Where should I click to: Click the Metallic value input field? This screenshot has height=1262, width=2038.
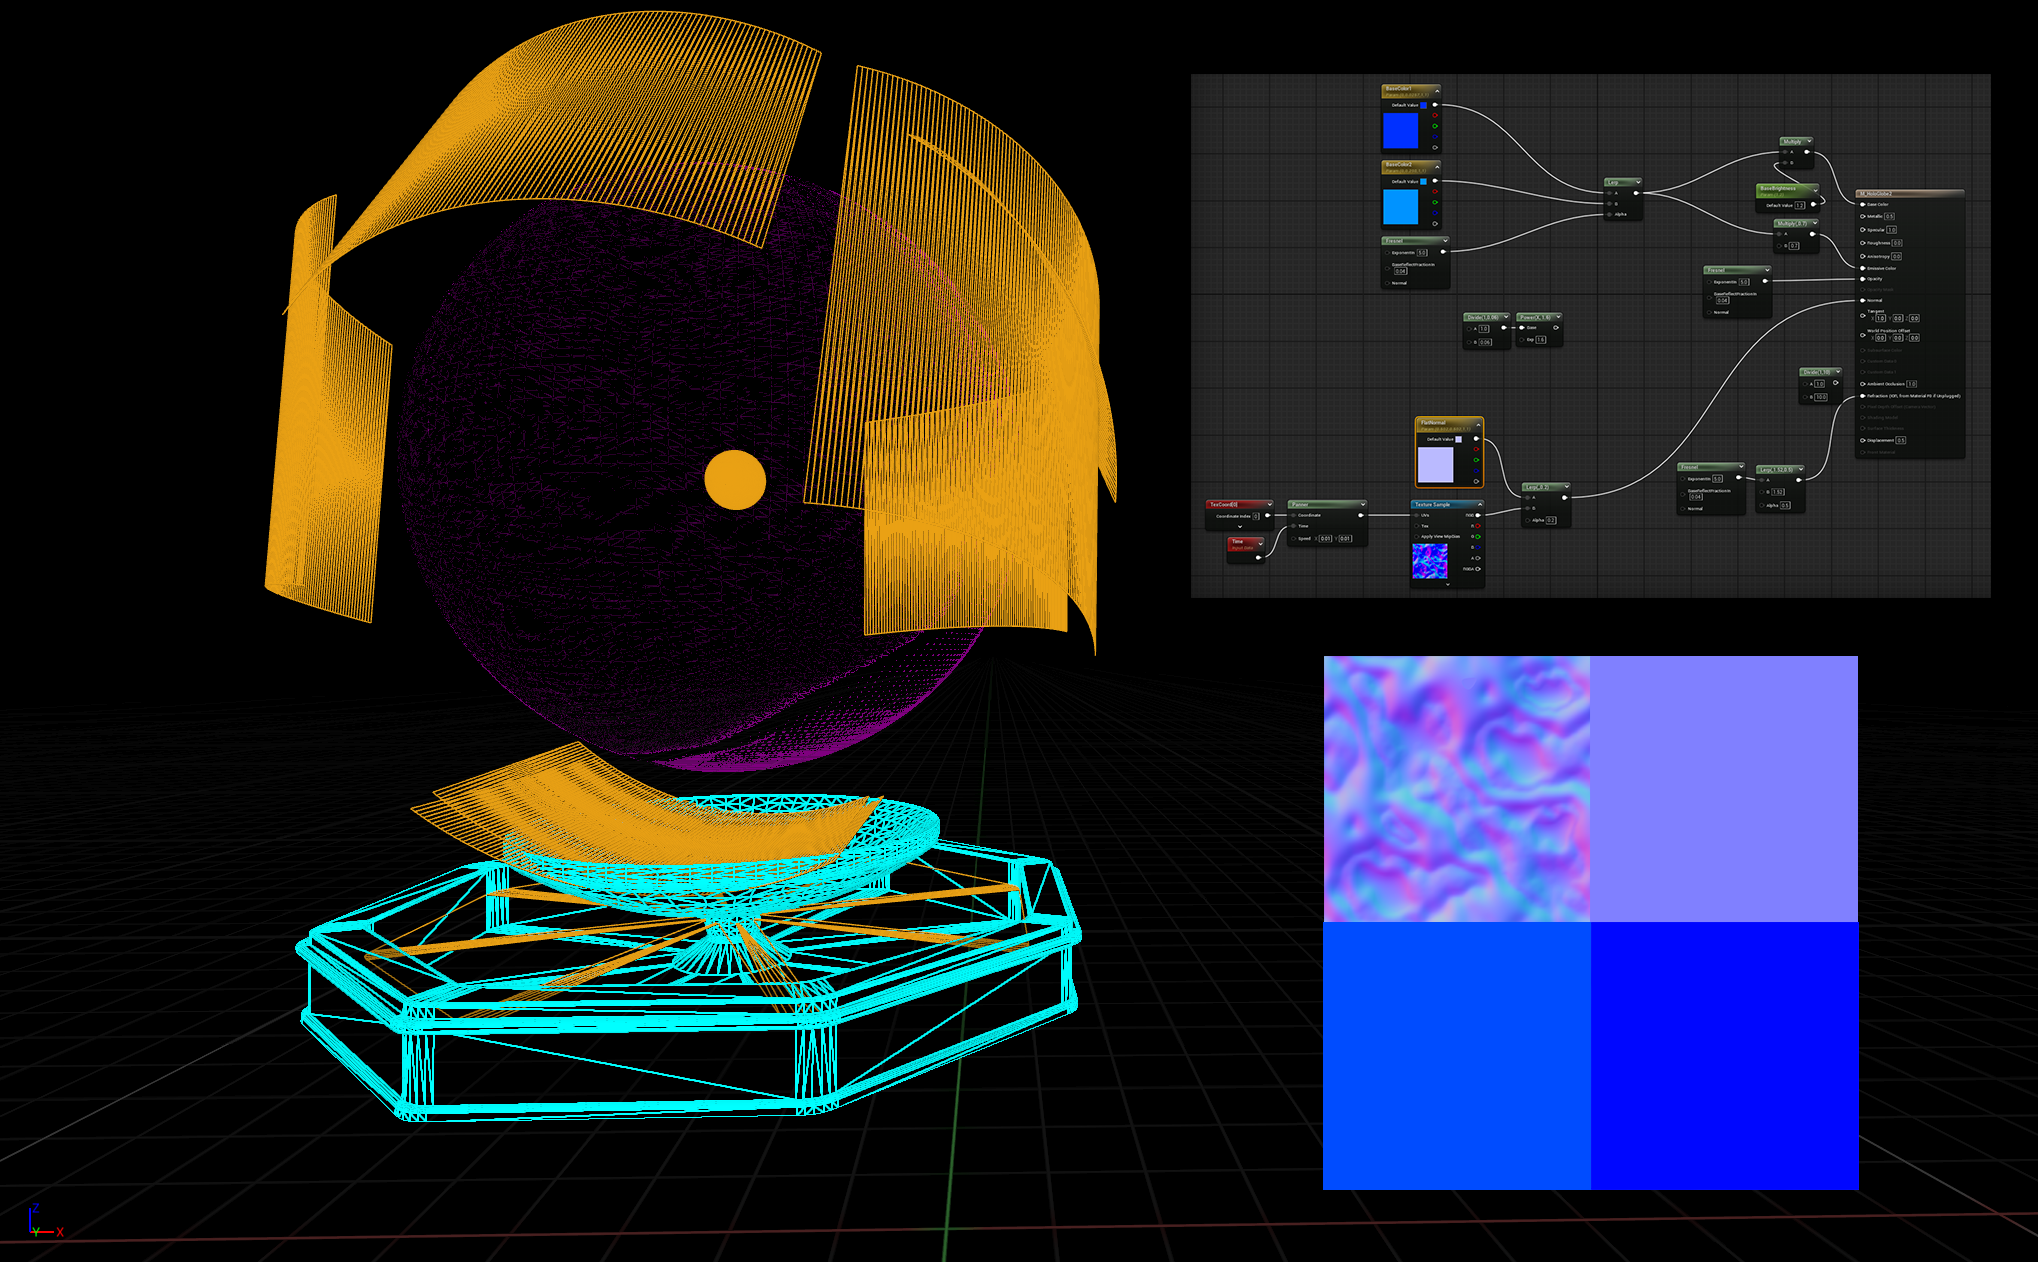[x=1889, y=216]
